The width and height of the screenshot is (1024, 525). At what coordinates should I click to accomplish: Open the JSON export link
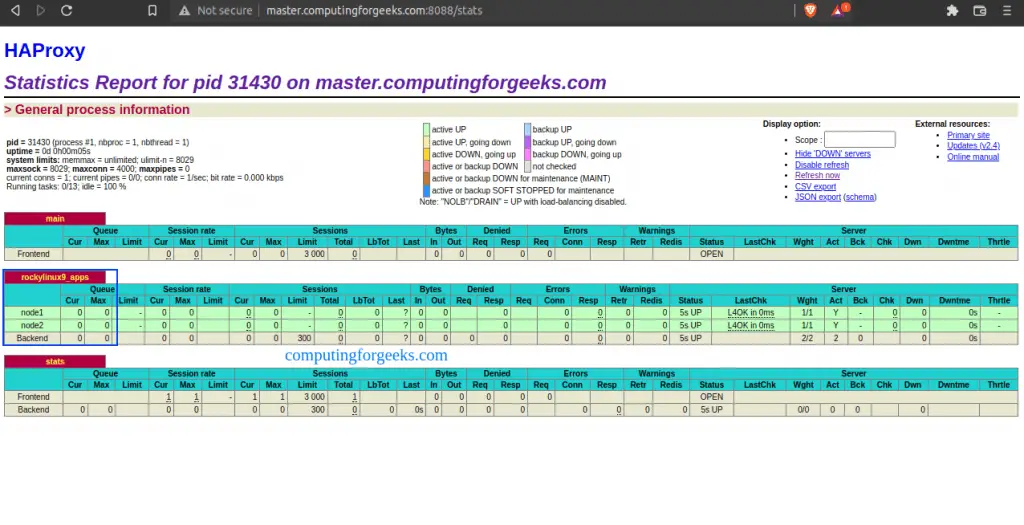(x=818, y=197)
